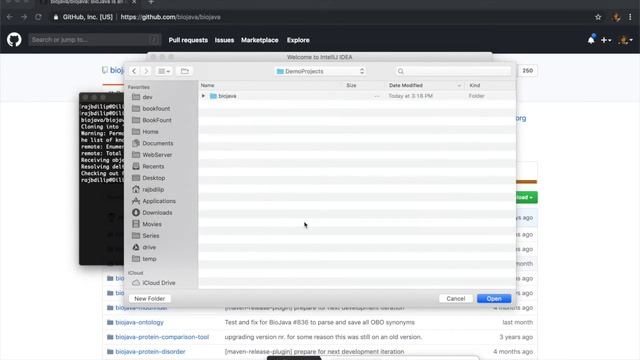The image size is (640, 360).
Task: Click browser forward button
Action: coord(24,17)
